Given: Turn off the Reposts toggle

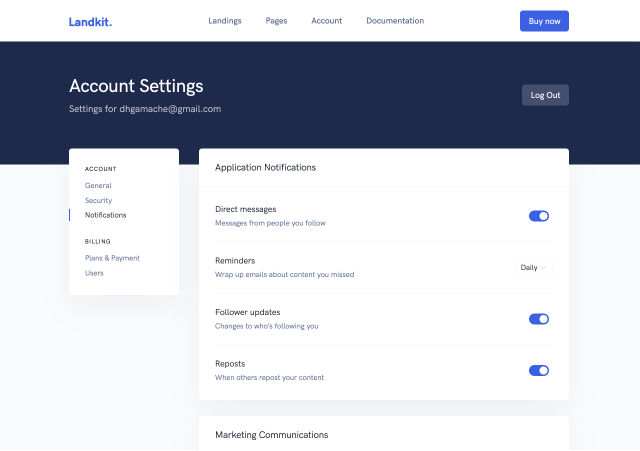Looking at the screenshot, I should (539, 370).
